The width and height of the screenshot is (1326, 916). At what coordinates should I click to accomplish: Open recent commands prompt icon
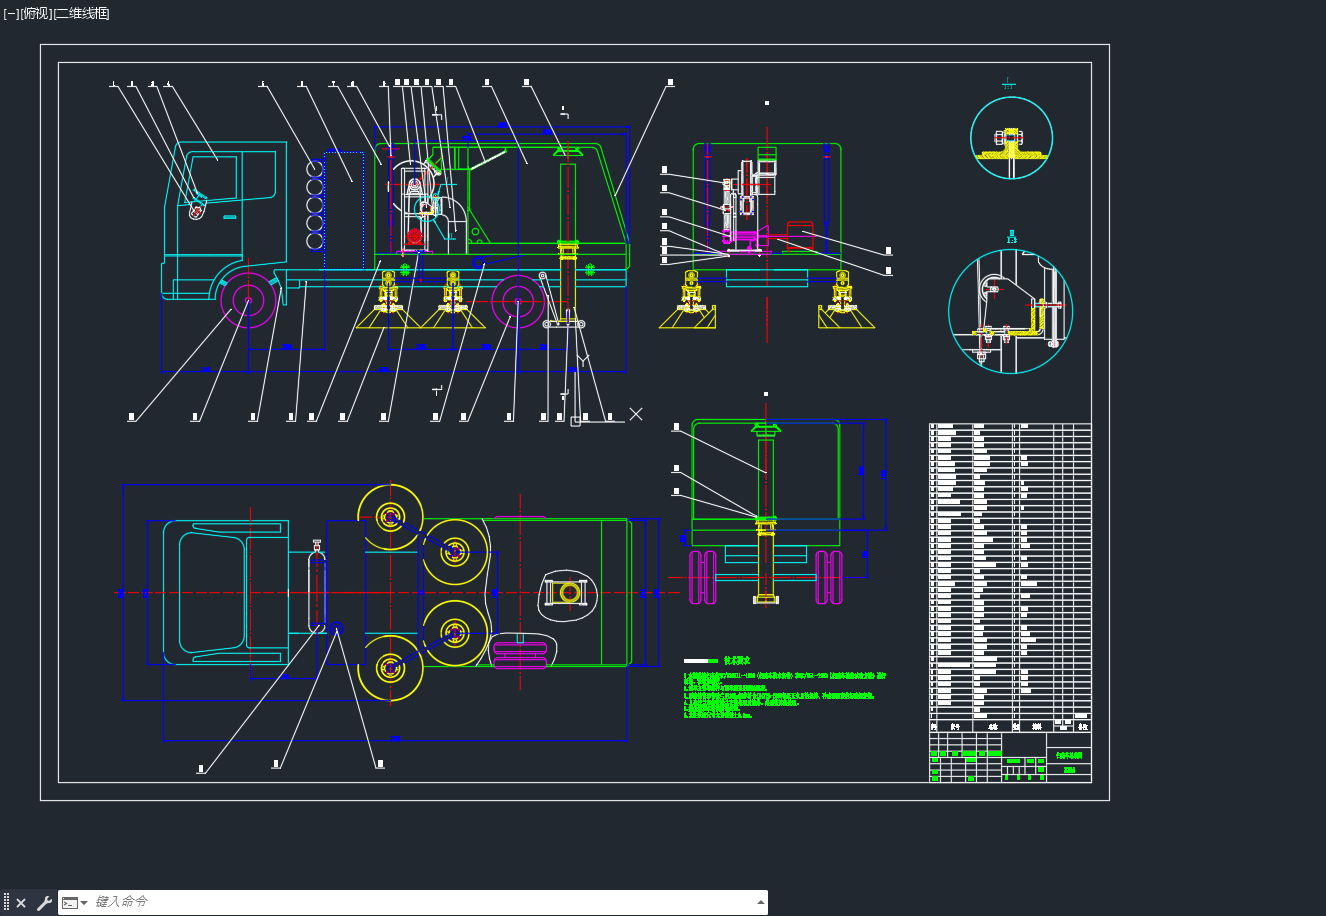70,903
